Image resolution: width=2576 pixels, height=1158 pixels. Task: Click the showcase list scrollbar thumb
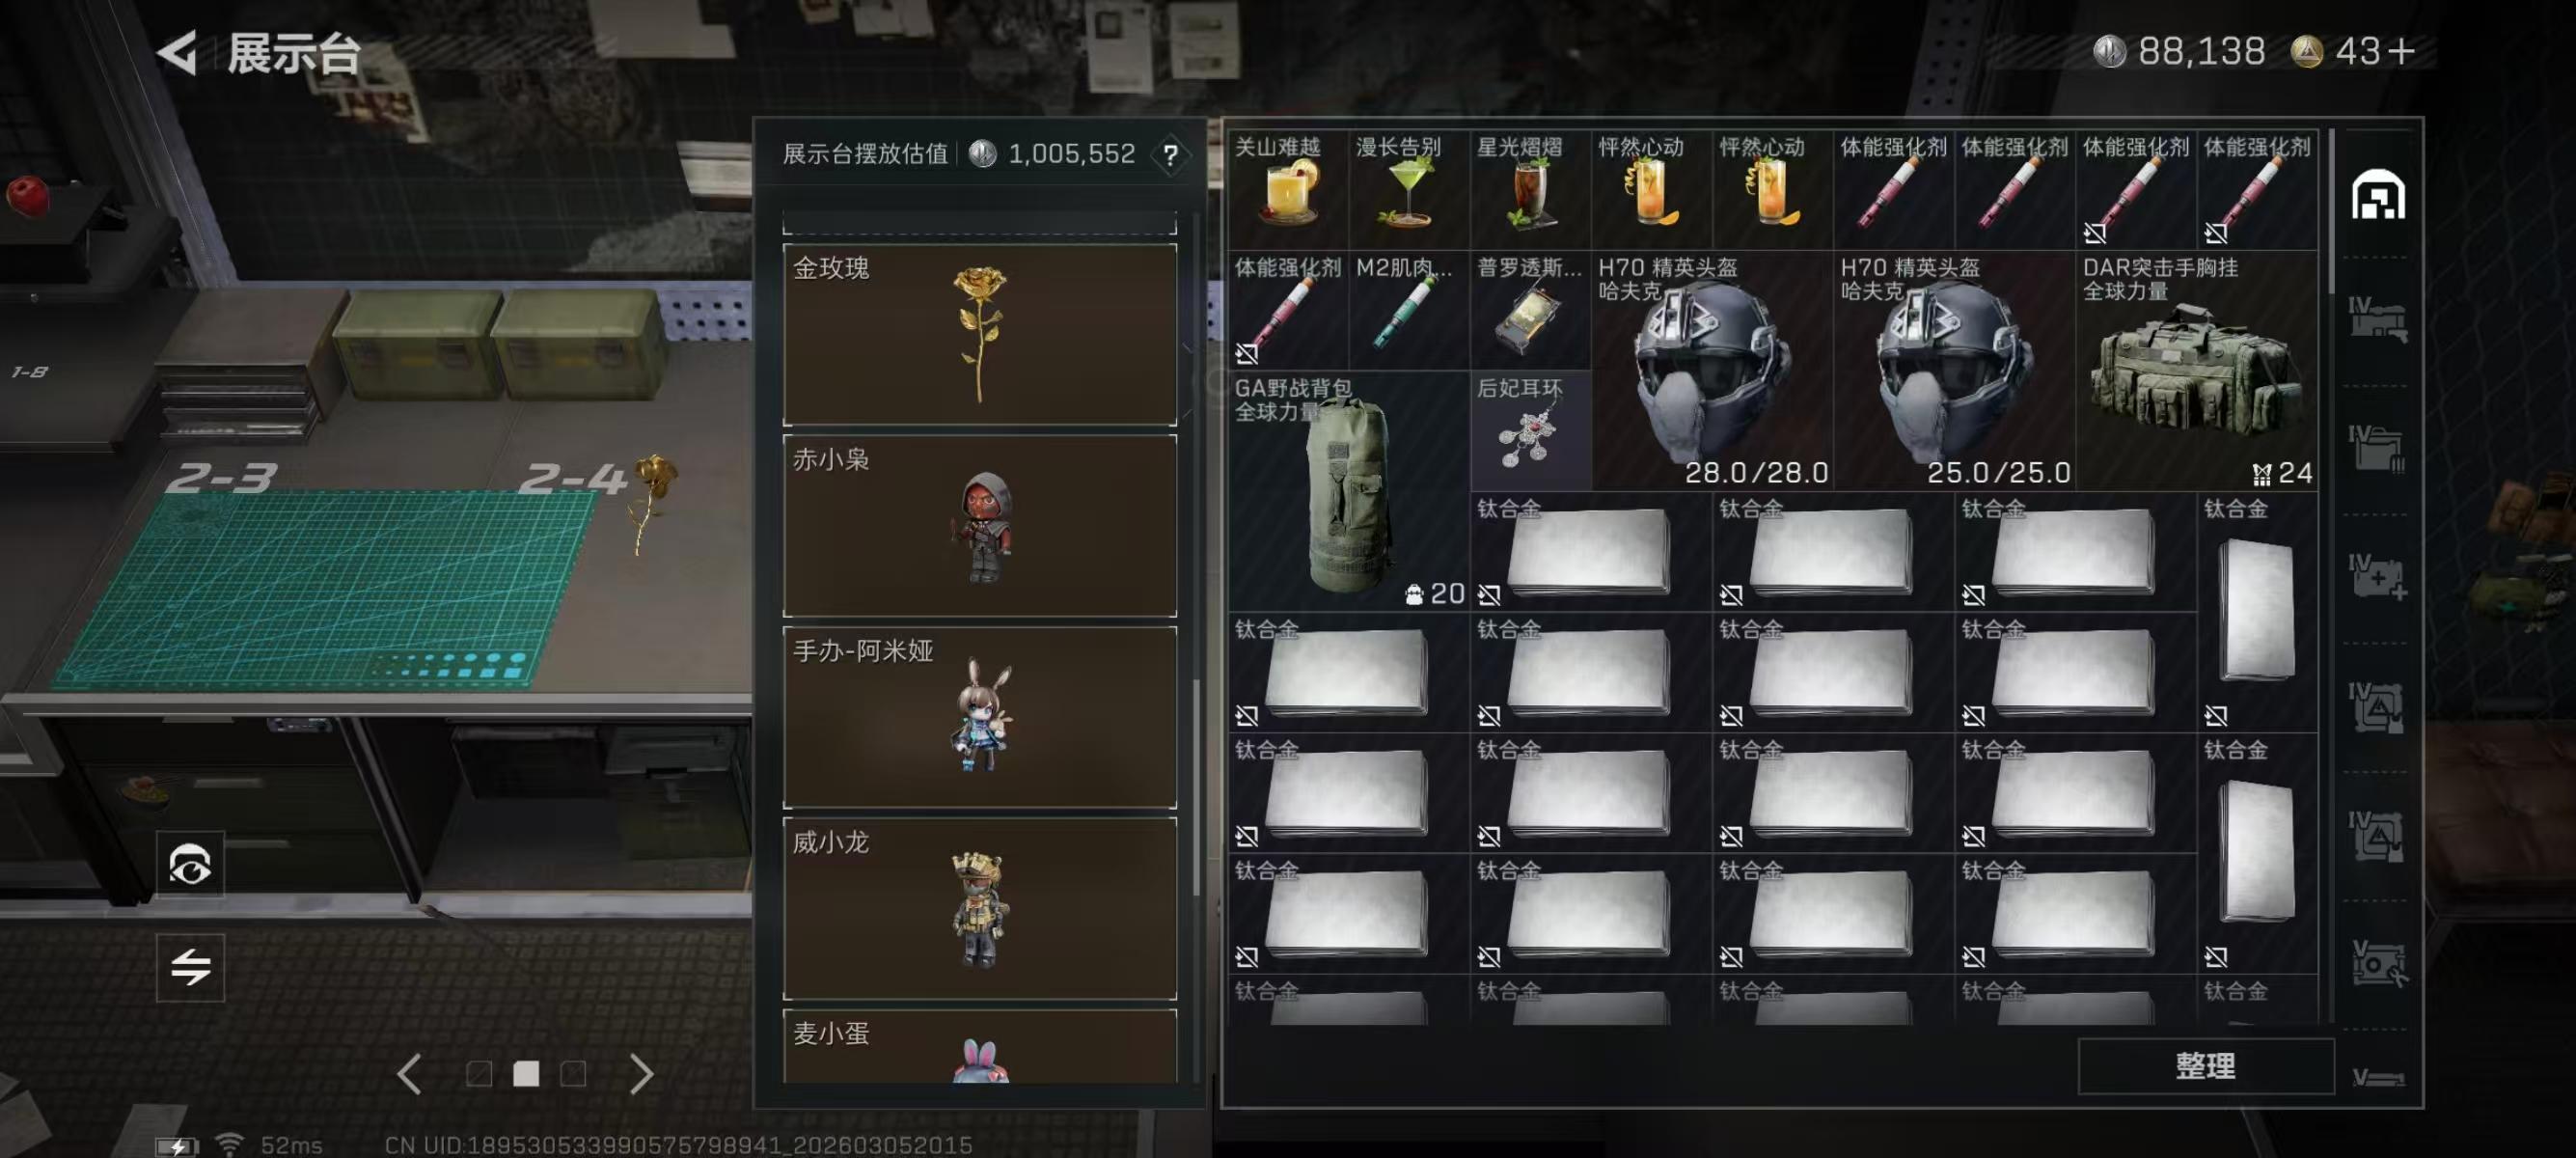coord(1196,787)
